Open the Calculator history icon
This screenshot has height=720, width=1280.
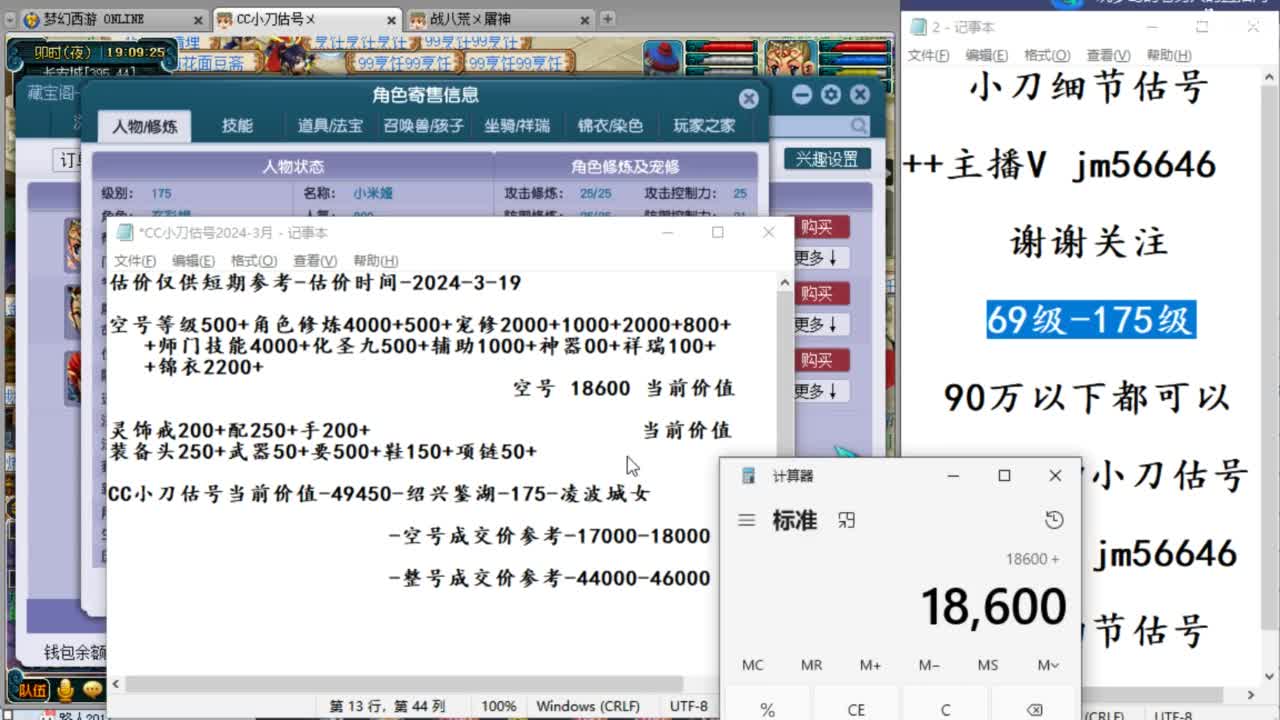(x=1053, y=520)
